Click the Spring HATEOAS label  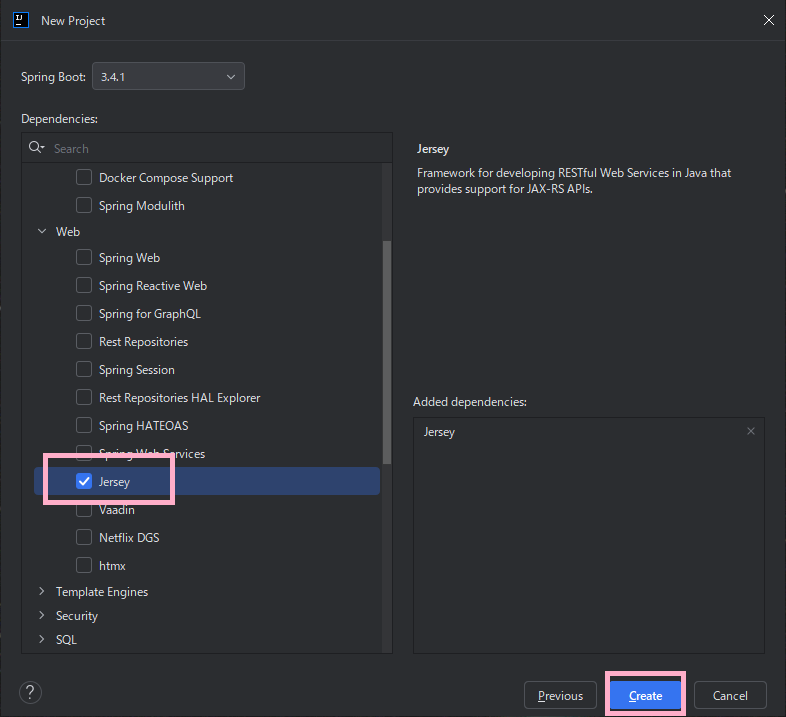tap(143, 426)
